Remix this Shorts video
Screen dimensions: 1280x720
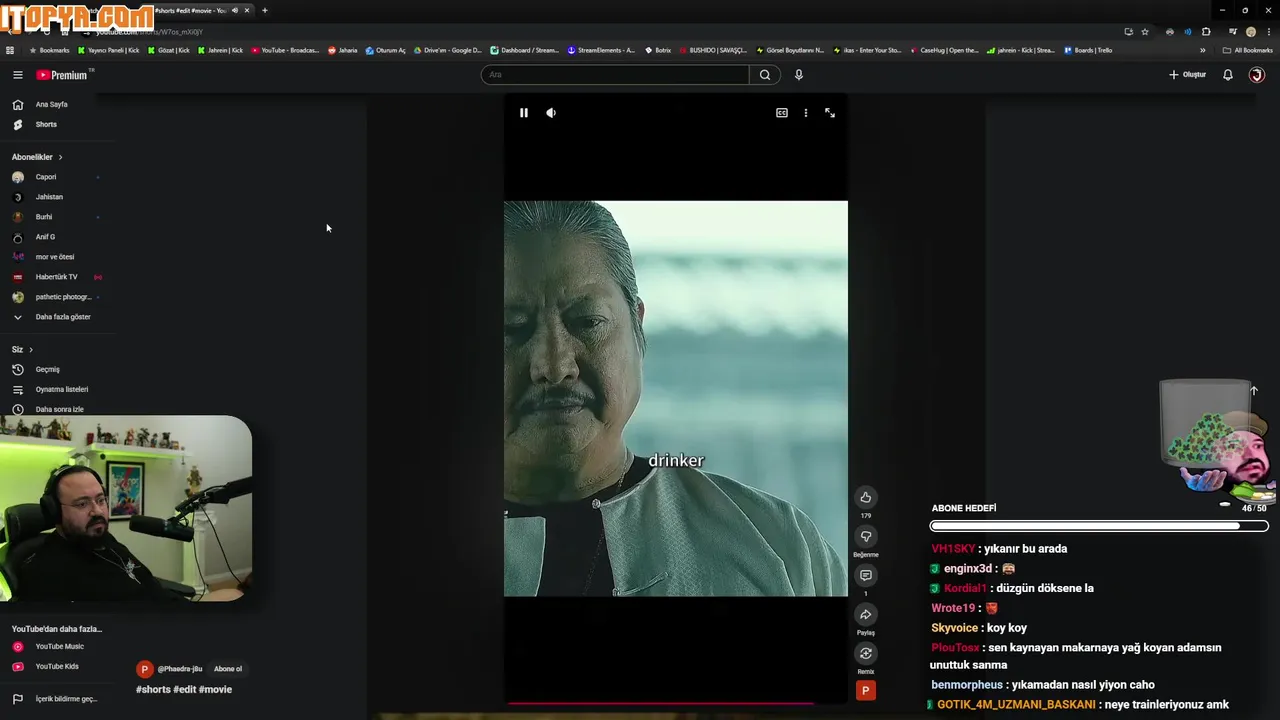tap(866, 653)
